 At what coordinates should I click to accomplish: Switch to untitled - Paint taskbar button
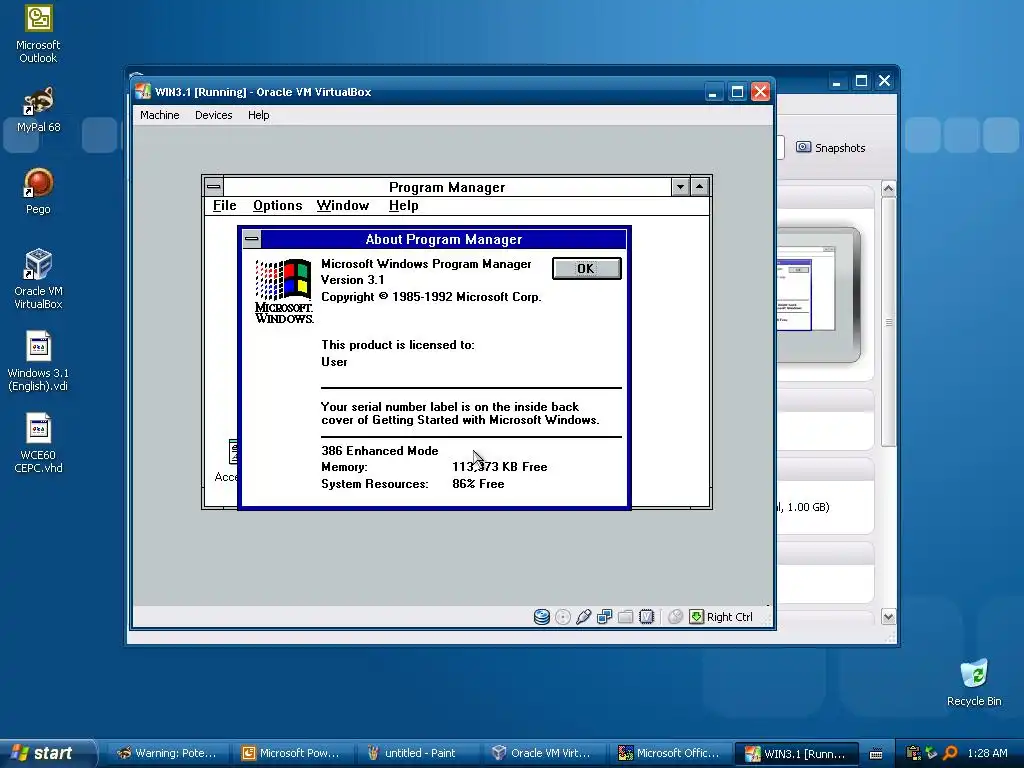(416, 753)
